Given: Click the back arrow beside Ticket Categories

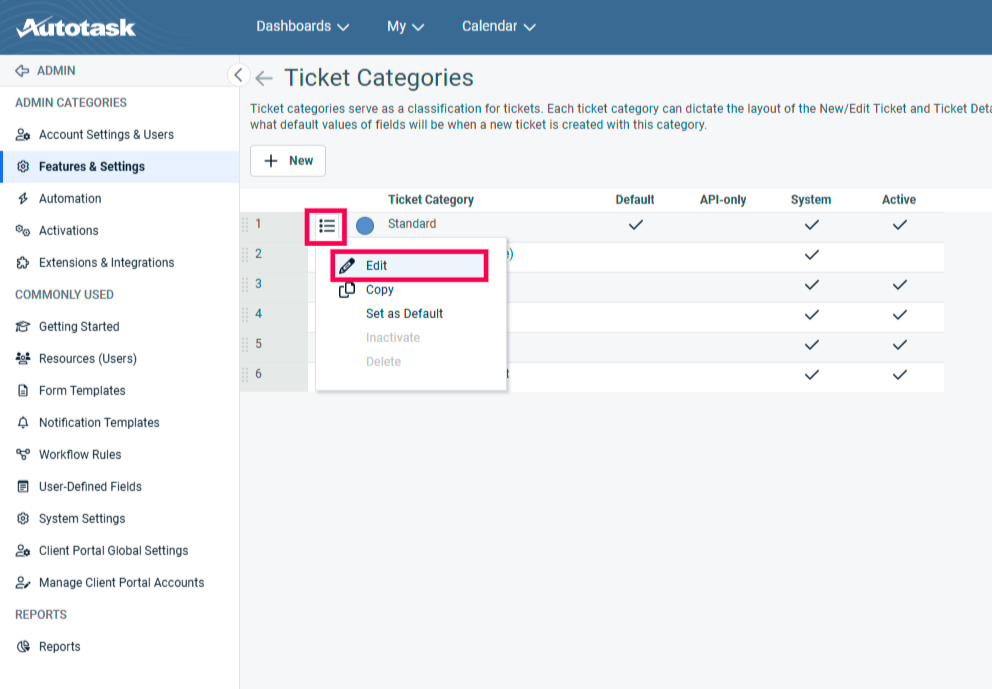Looking at the screenshot, I should tap(264, 79).
